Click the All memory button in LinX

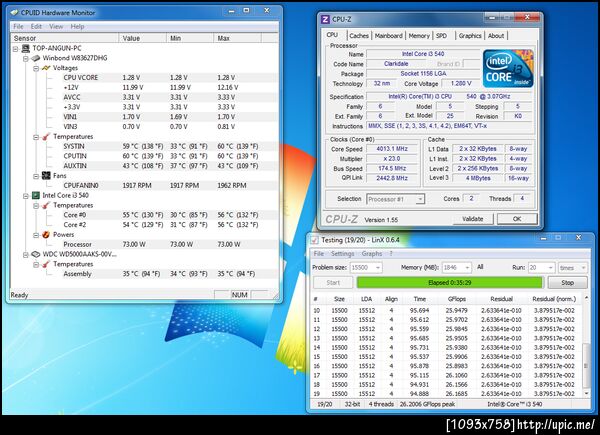click(x=480, y=267)
